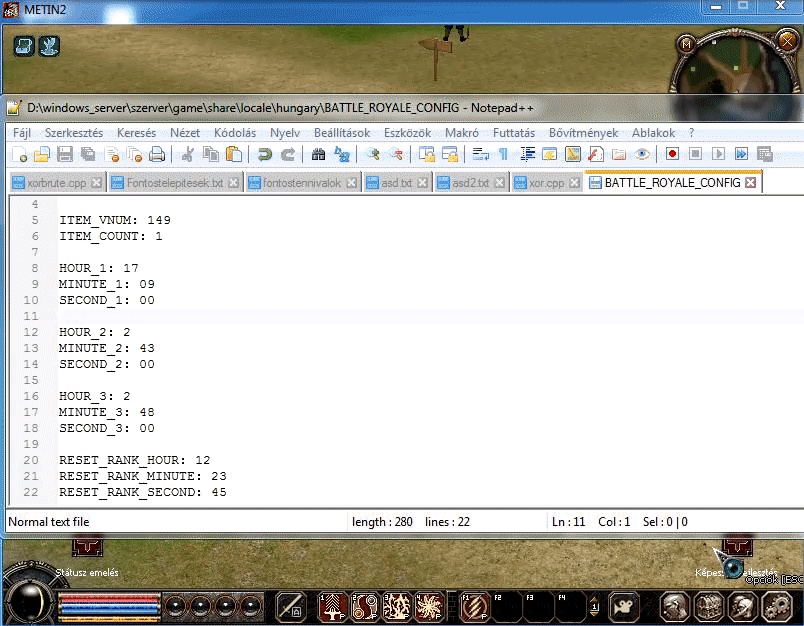Toggle the show all characters pilcrow icon
Viewport: 804px width, 626px height.
point(503,154)
